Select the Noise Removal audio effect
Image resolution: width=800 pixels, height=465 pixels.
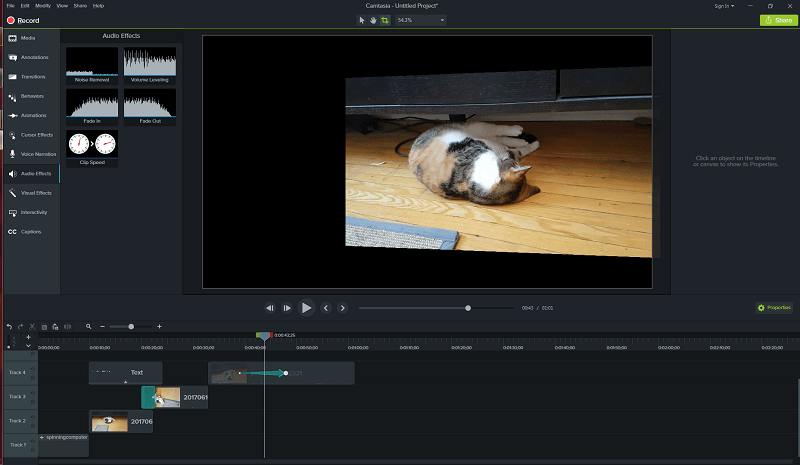(x=92, y=65)
